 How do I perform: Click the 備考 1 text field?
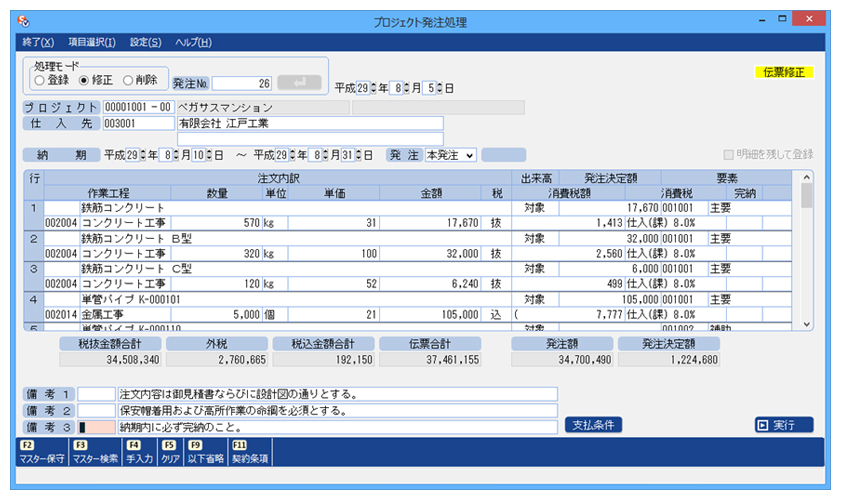(337, 394)
